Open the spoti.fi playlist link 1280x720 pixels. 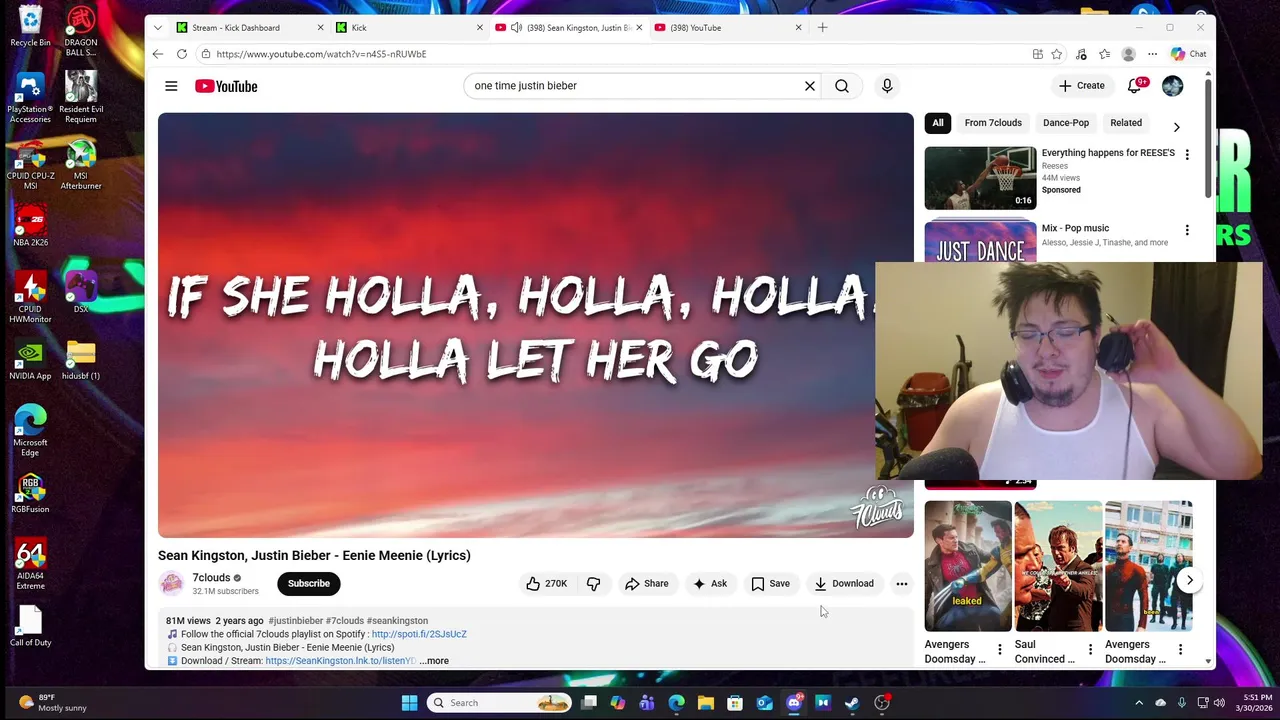(x=419, y=634)
